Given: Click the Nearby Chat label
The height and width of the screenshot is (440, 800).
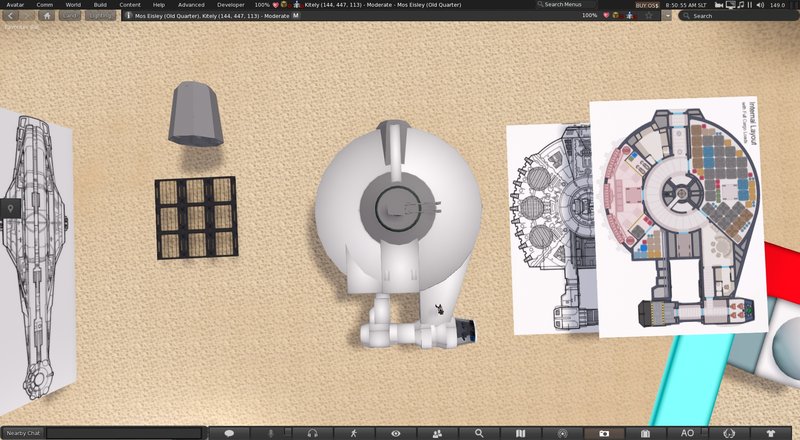Looking at the screenshot, I should tap(23, 433).
